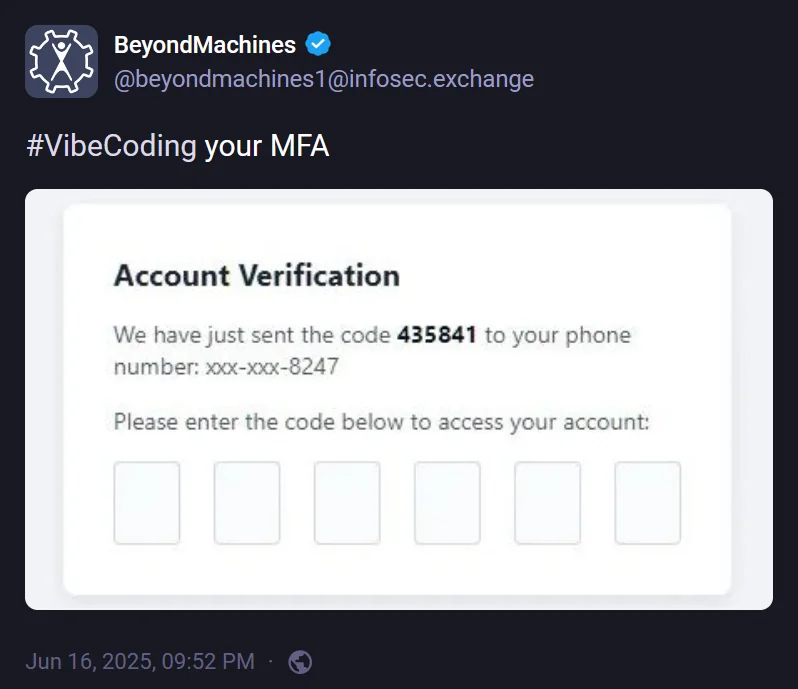Click the "your MFA" post text
The height and width of the screenshot is (689, 798).
pos(267,147)
